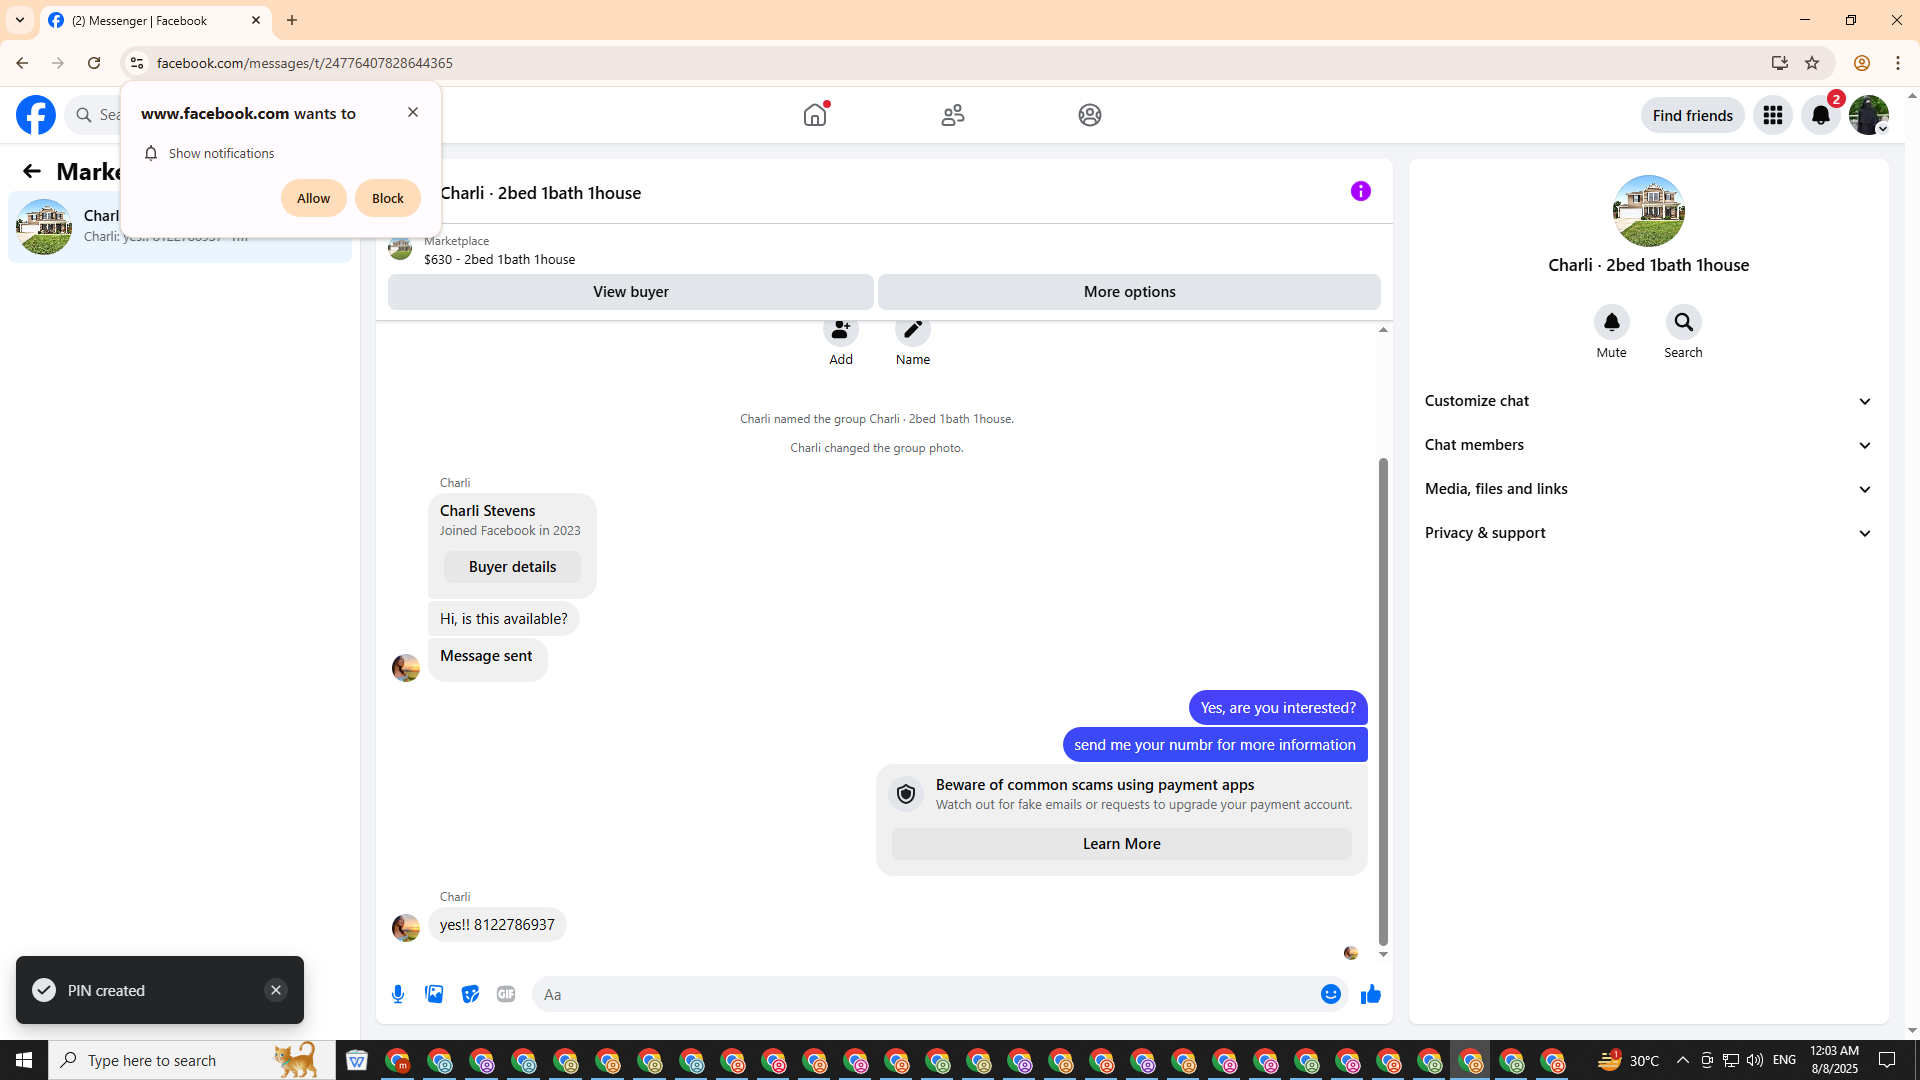Click the voice clip microphone icon

tap(398, 994)
